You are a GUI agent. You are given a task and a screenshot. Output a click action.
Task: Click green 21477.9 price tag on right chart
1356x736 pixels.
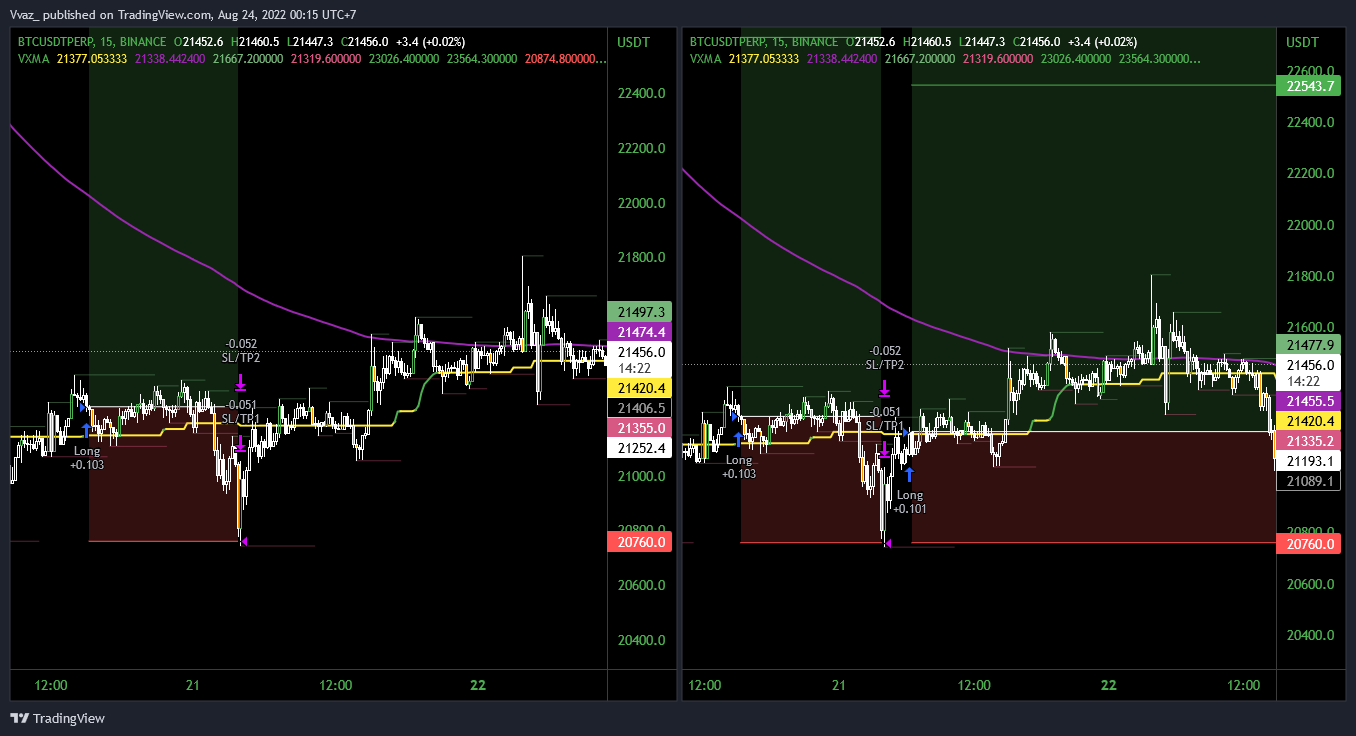(1311, 345)
